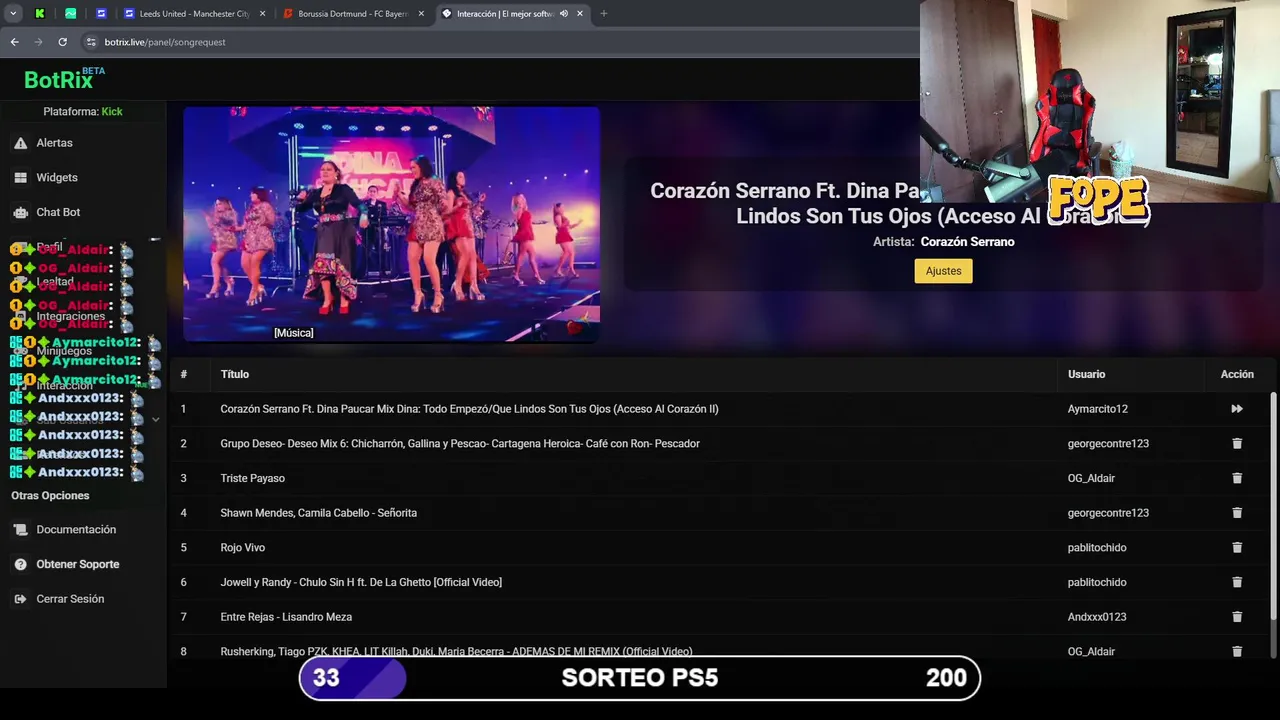This screenshot has width=1280, height=720.
Task: Click user pablitochido in the Rojo Vivo row
Action: [x=1097, y=548]
